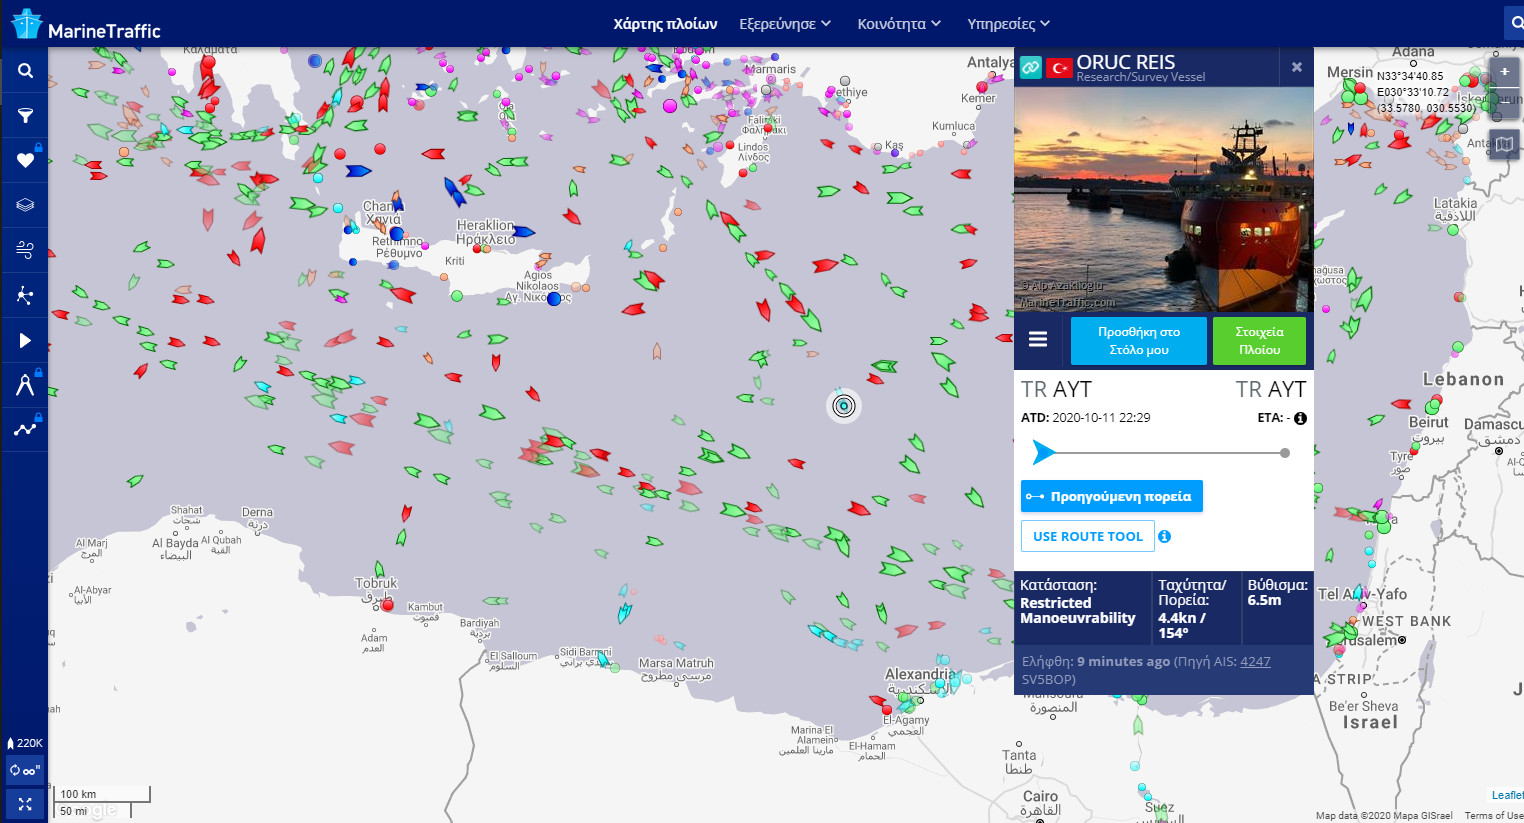Expand the Κοινότητα dropdown menu
1524x823 pixels.
click(899, 23)
